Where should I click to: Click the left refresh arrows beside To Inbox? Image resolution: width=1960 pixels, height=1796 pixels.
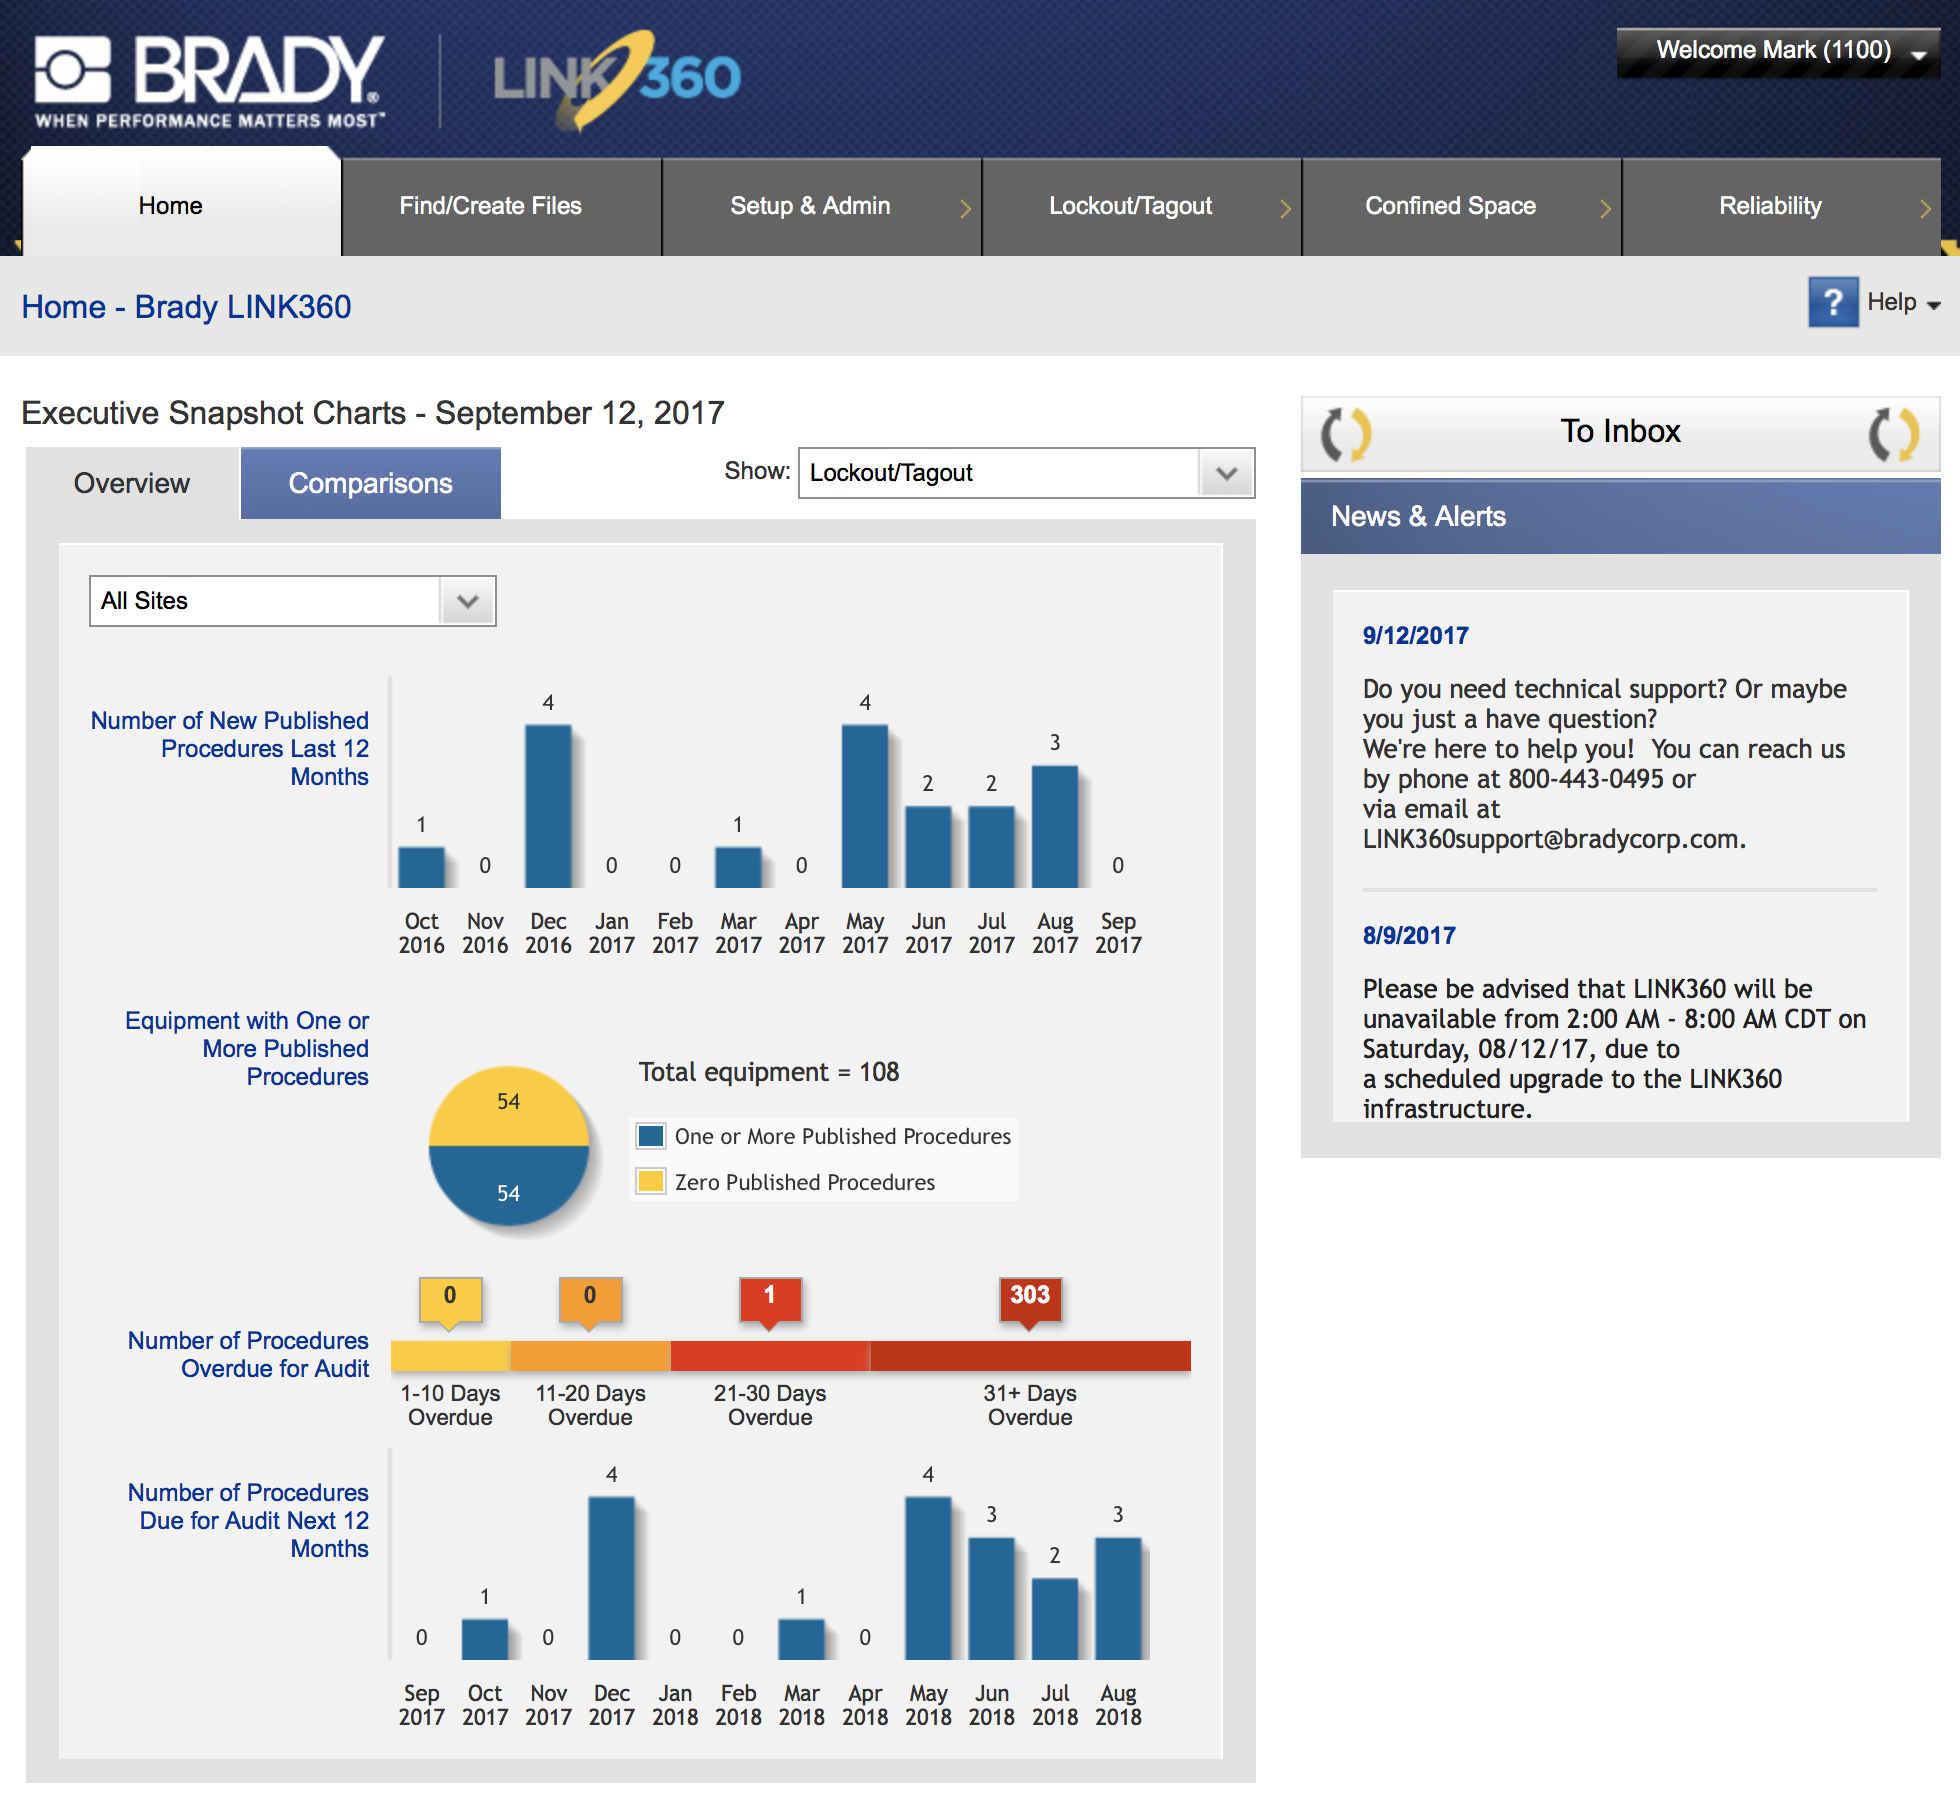click(1345, 433)
